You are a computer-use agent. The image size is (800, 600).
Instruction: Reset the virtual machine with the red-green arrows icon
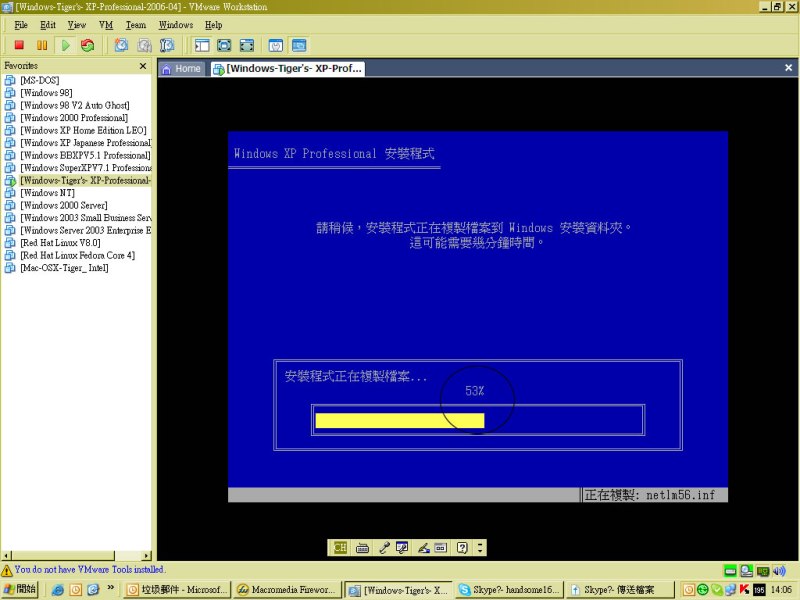(88, 45)
